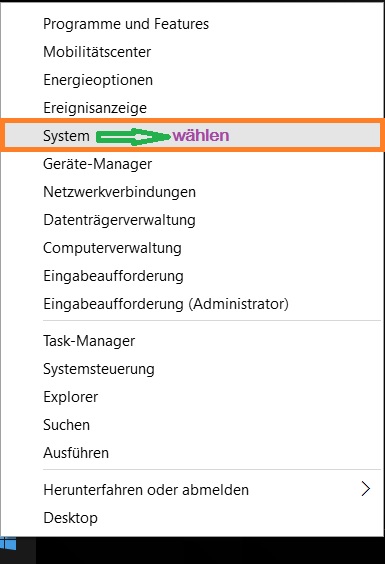Launch Computerverwaltung

pos(112,248)
